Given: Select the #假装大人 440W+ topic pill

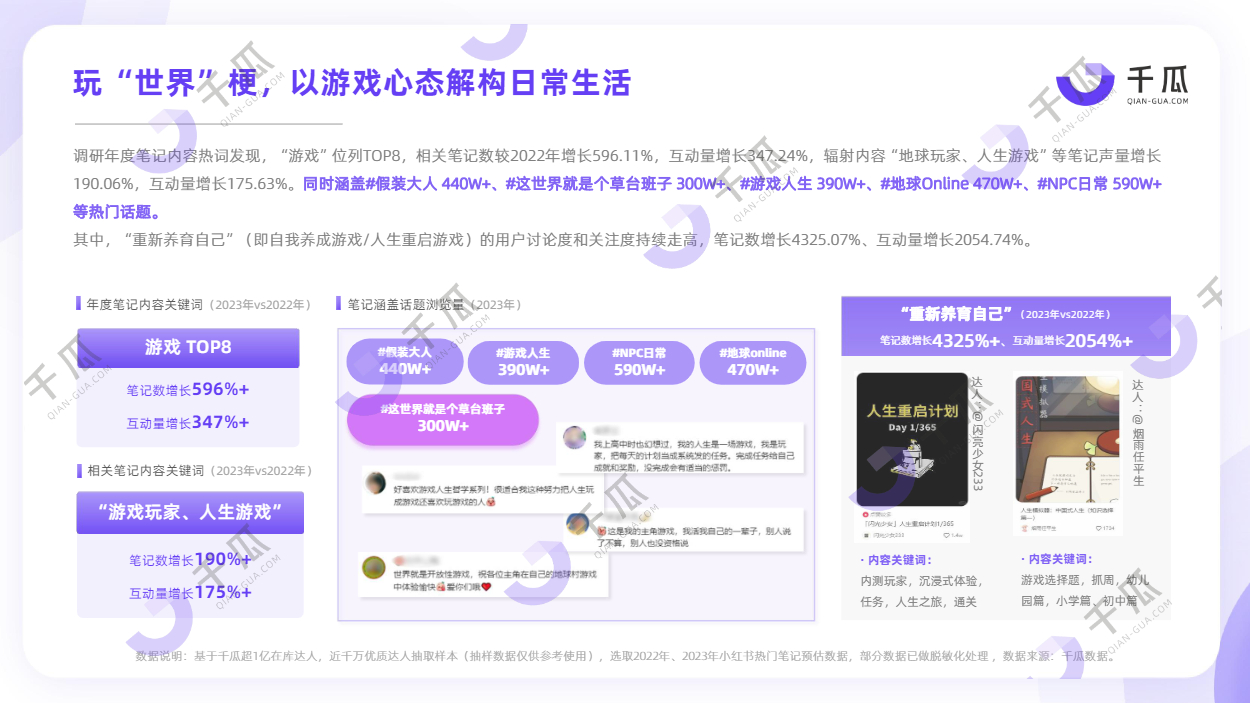Looking at the screenshot, I should click(405, 361).
